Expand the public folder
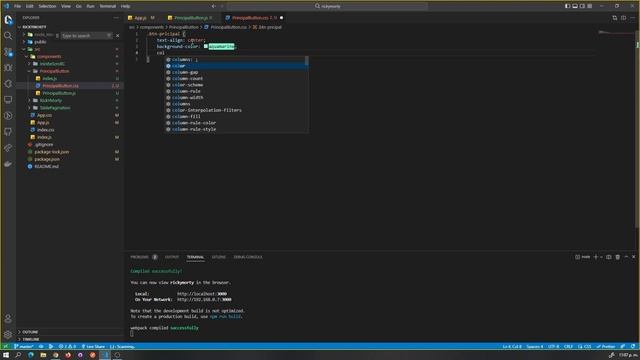Image resolution: width=640 pixels, height=360 pixels. coord(24,42)
